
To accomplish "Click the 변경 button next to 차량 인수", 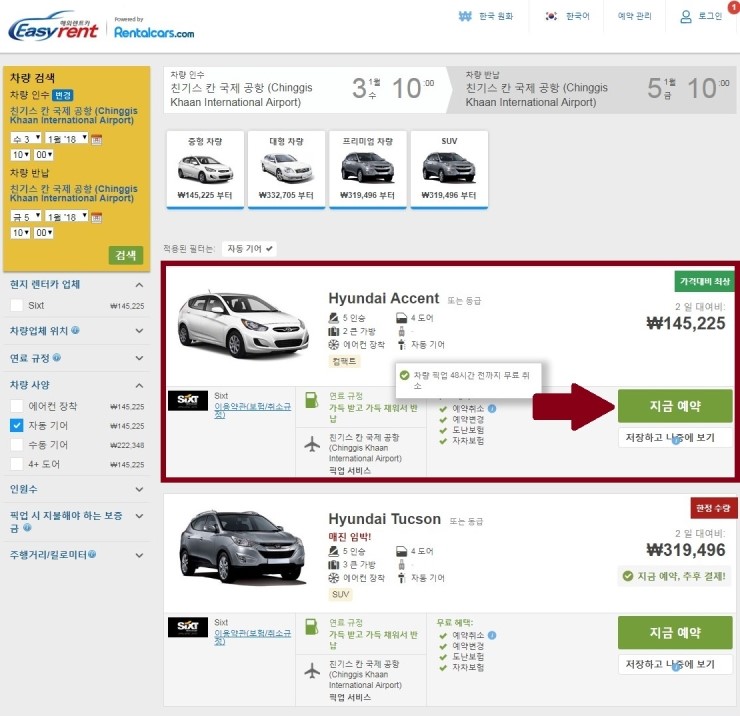I will pos(62,95).
